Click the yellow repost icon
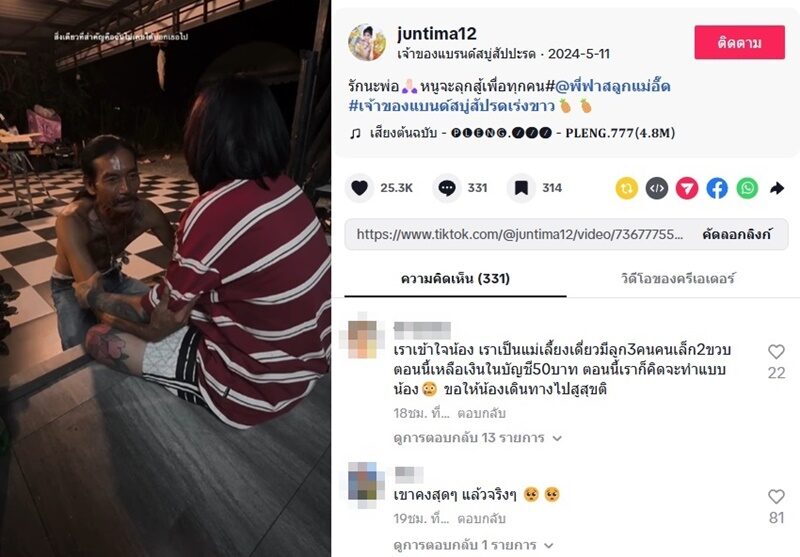The width and height of the screenshot is (800, 557). coord(627,189)
